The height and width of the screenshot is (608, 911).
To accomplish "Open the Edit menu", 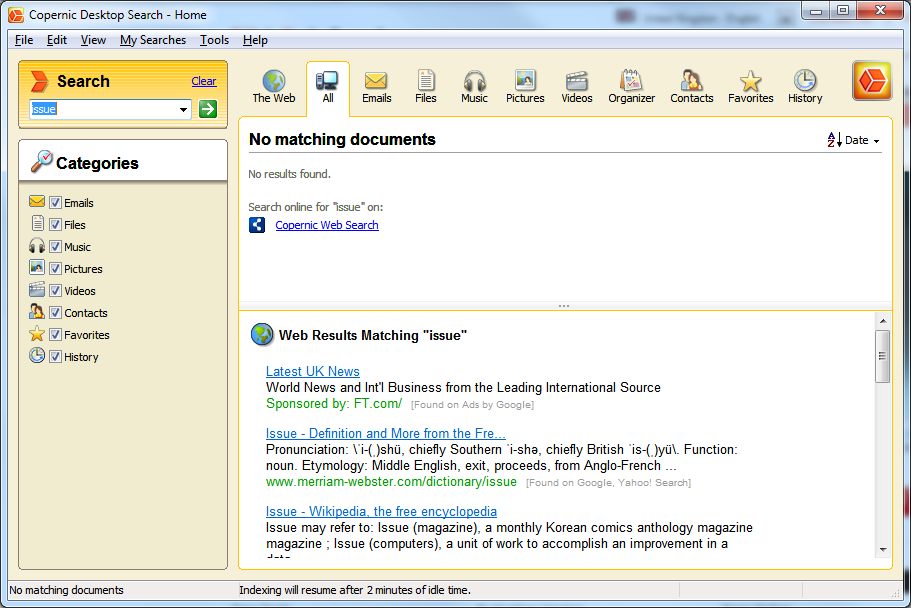I will click(x=57, y=40).
